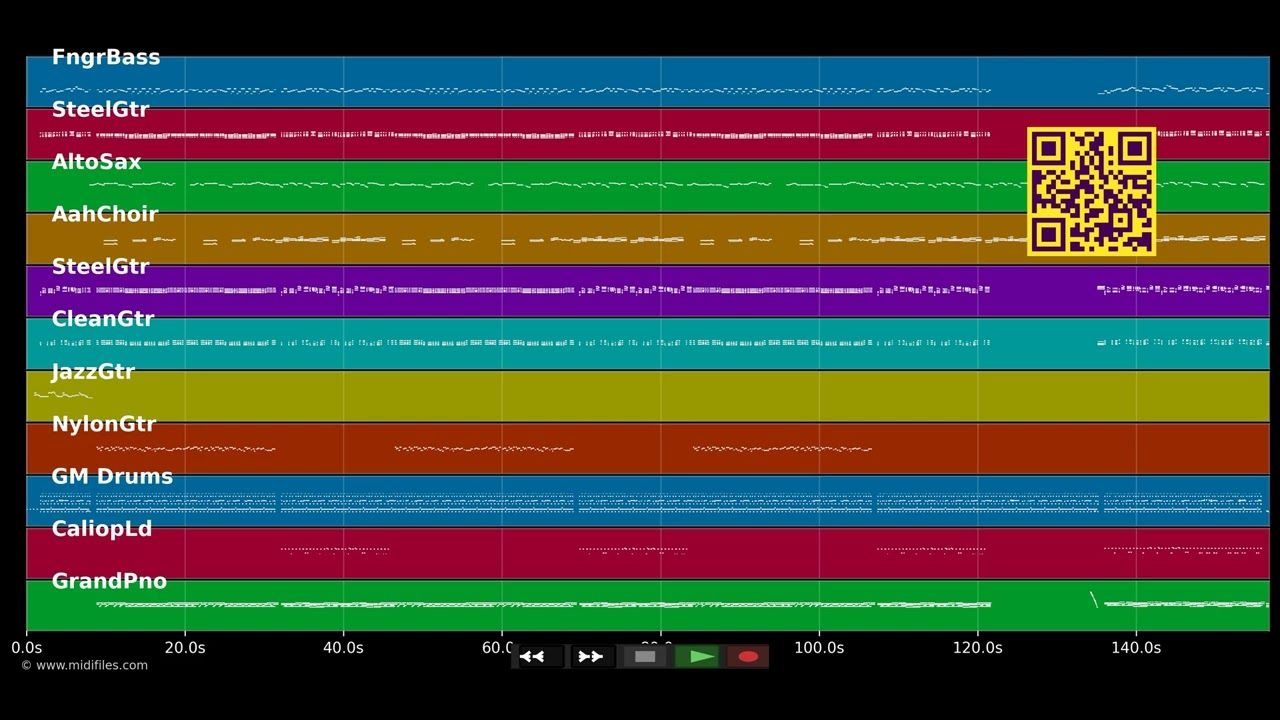Open the www.midifiles.com copyright link
Viewport: 1280px width, 720px height.
click(x=84, y=665)
